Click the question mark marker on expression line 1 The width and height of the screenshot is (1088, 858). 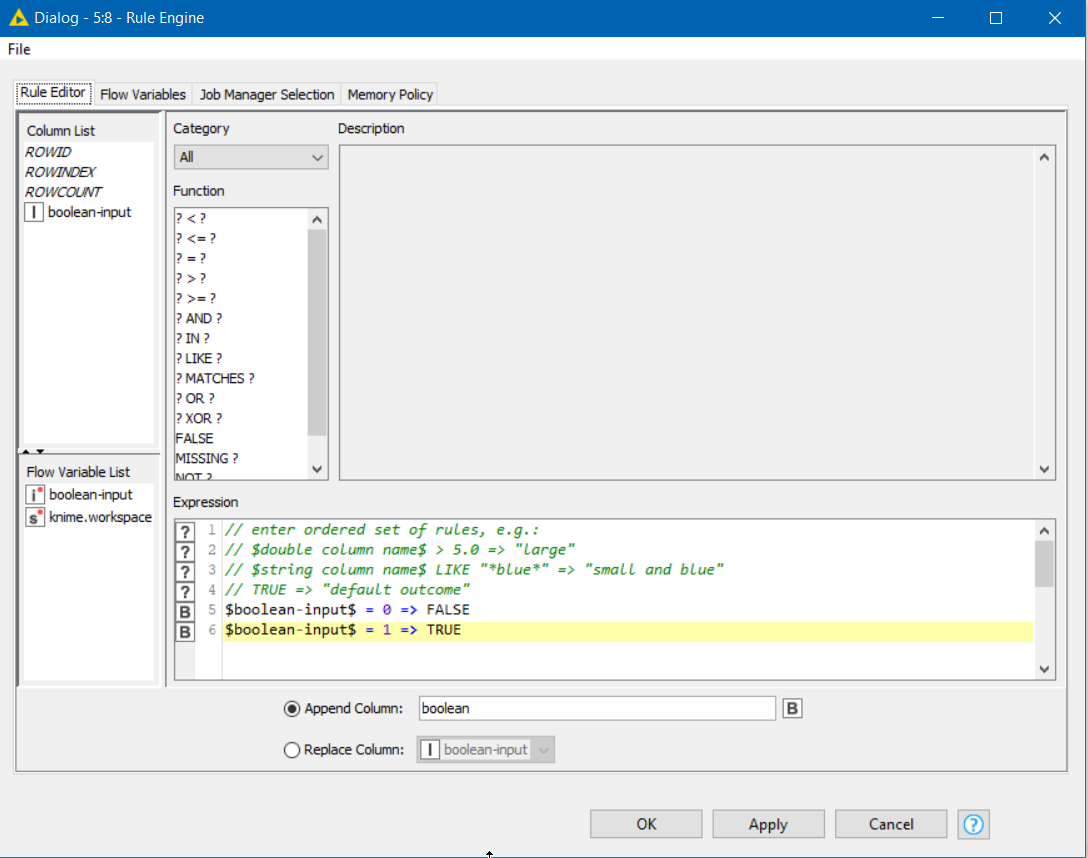[185, 530]
